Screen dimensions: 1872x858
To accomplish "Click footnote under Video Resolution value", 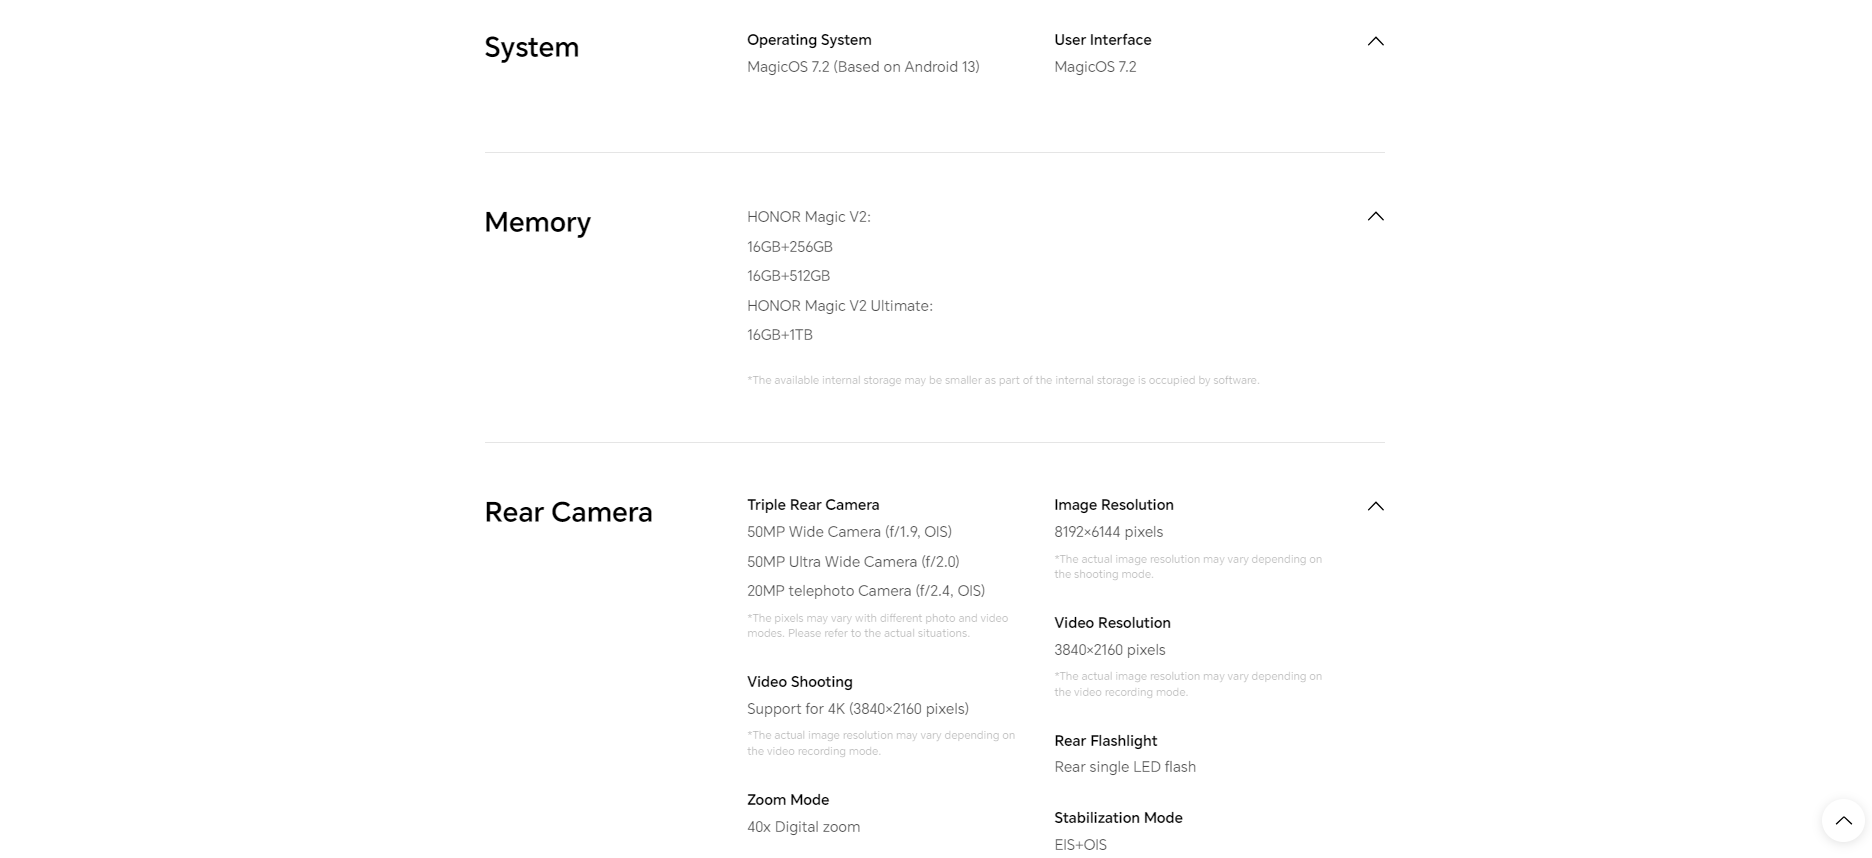I will pyautogui.click(x=1188, y=684).
